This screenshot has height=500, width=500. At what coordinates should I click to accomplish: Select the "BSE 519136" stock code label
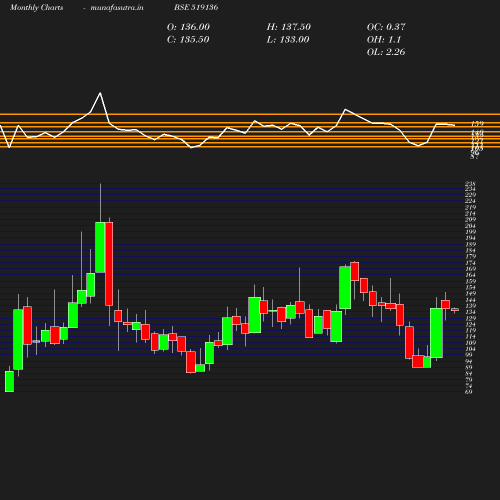click(x=196, y=7)
